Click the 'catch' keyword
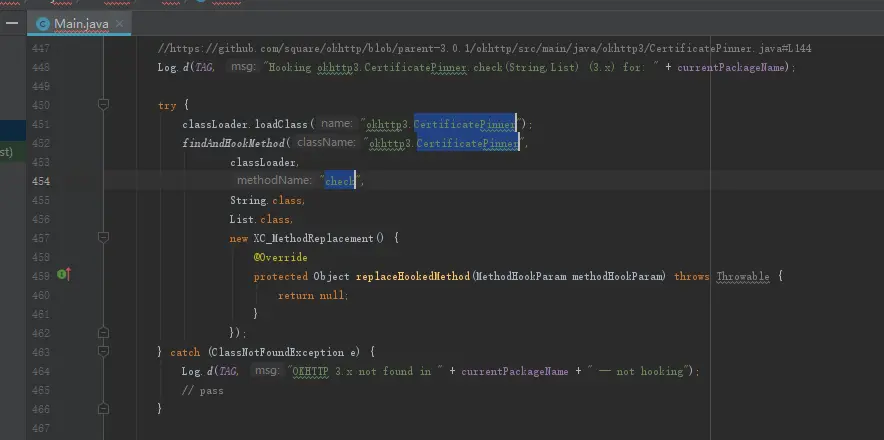Viewport: 884px width, 440px height. [x=185, y=352]
